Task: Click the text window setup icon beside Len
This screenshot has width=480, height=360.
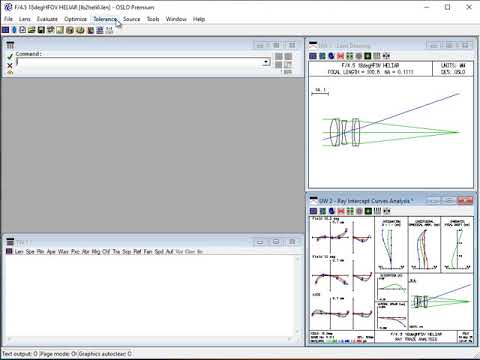Action: 9,251
